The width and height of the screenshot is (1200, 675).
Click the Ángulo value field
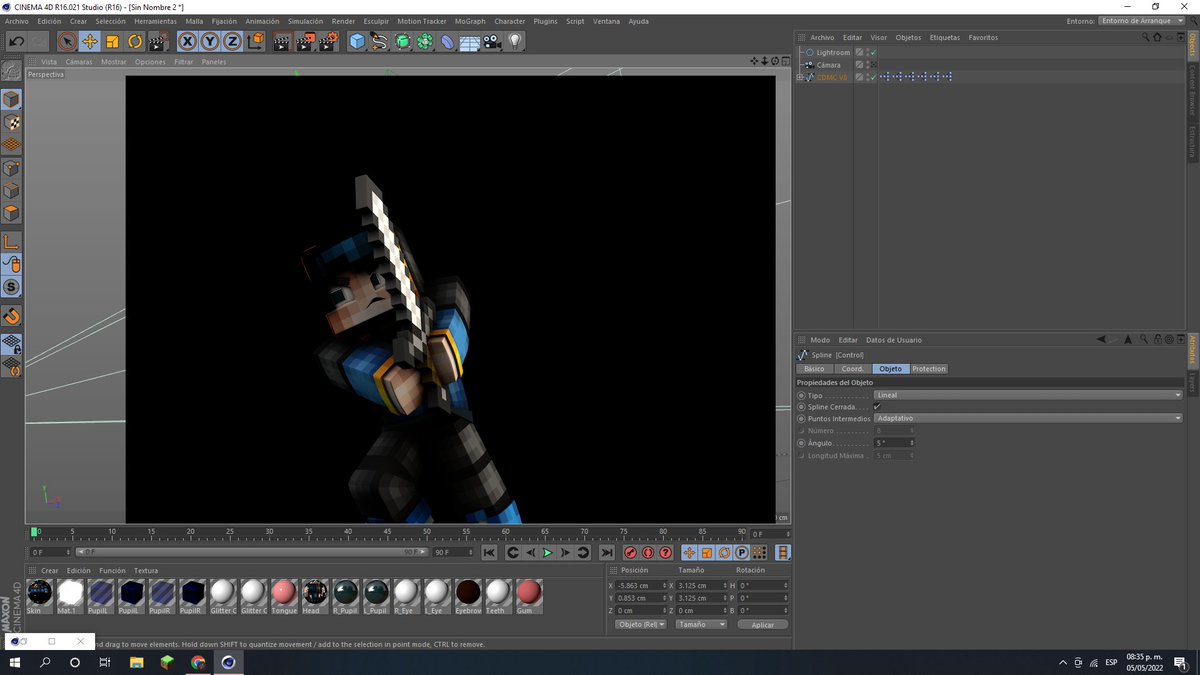[x=894, y=442]
